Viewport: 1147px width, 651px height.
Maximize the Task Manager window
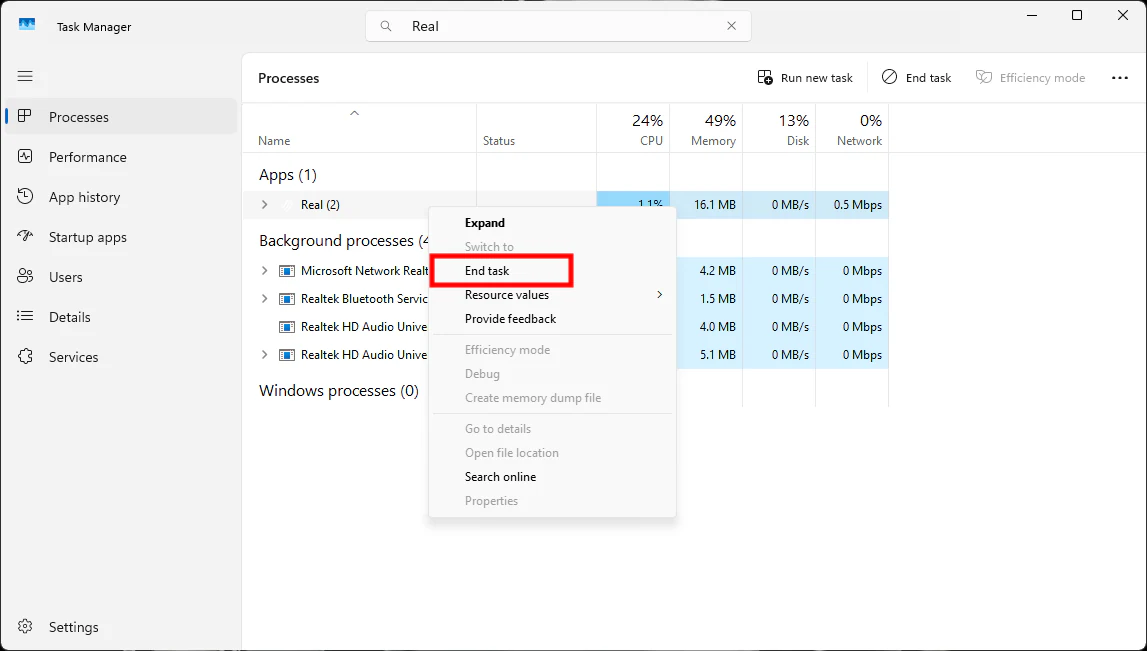1077,15
